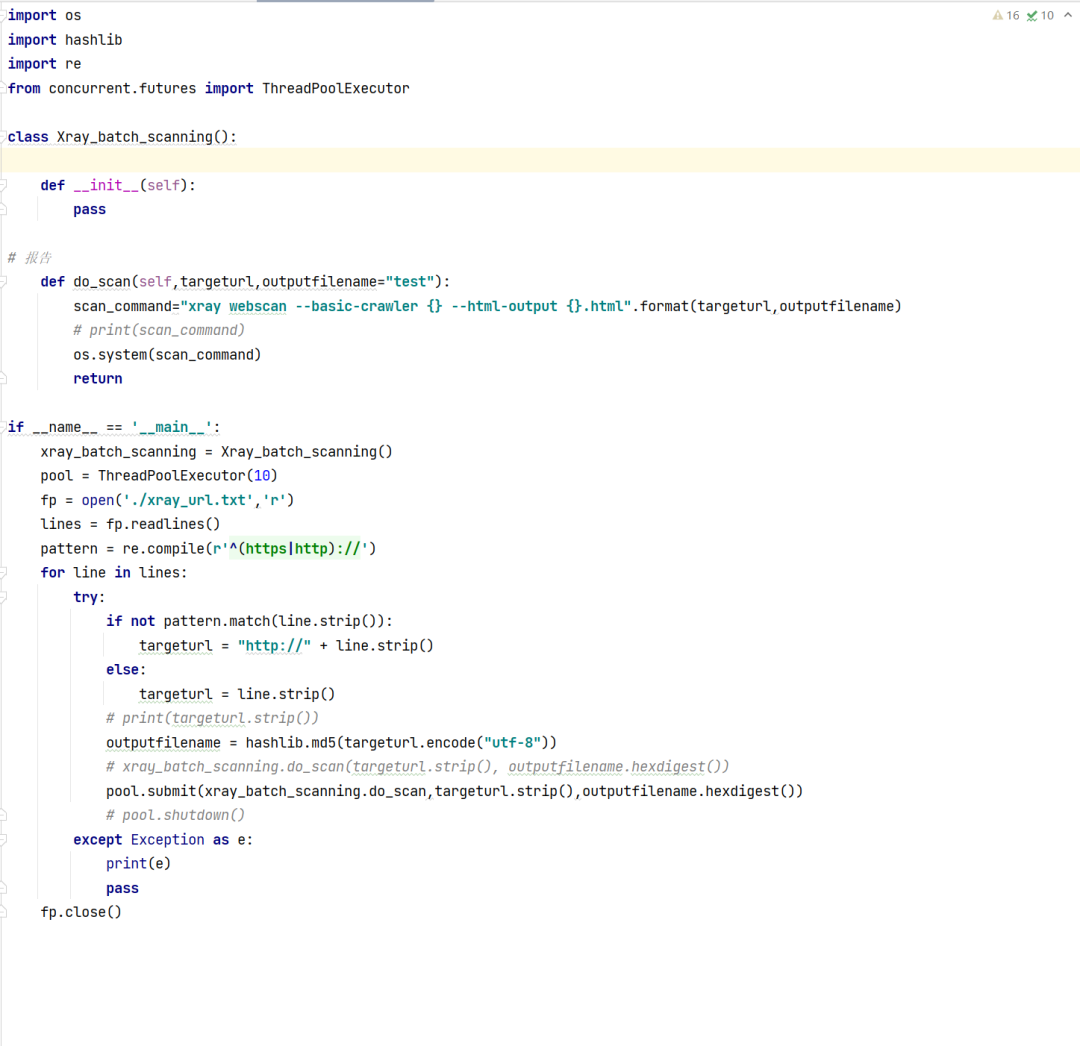Click 'targeturl = line.strip()' assignment
Image resolution: width=1080 pixels, height=1046 pixels.
(237, 694)
